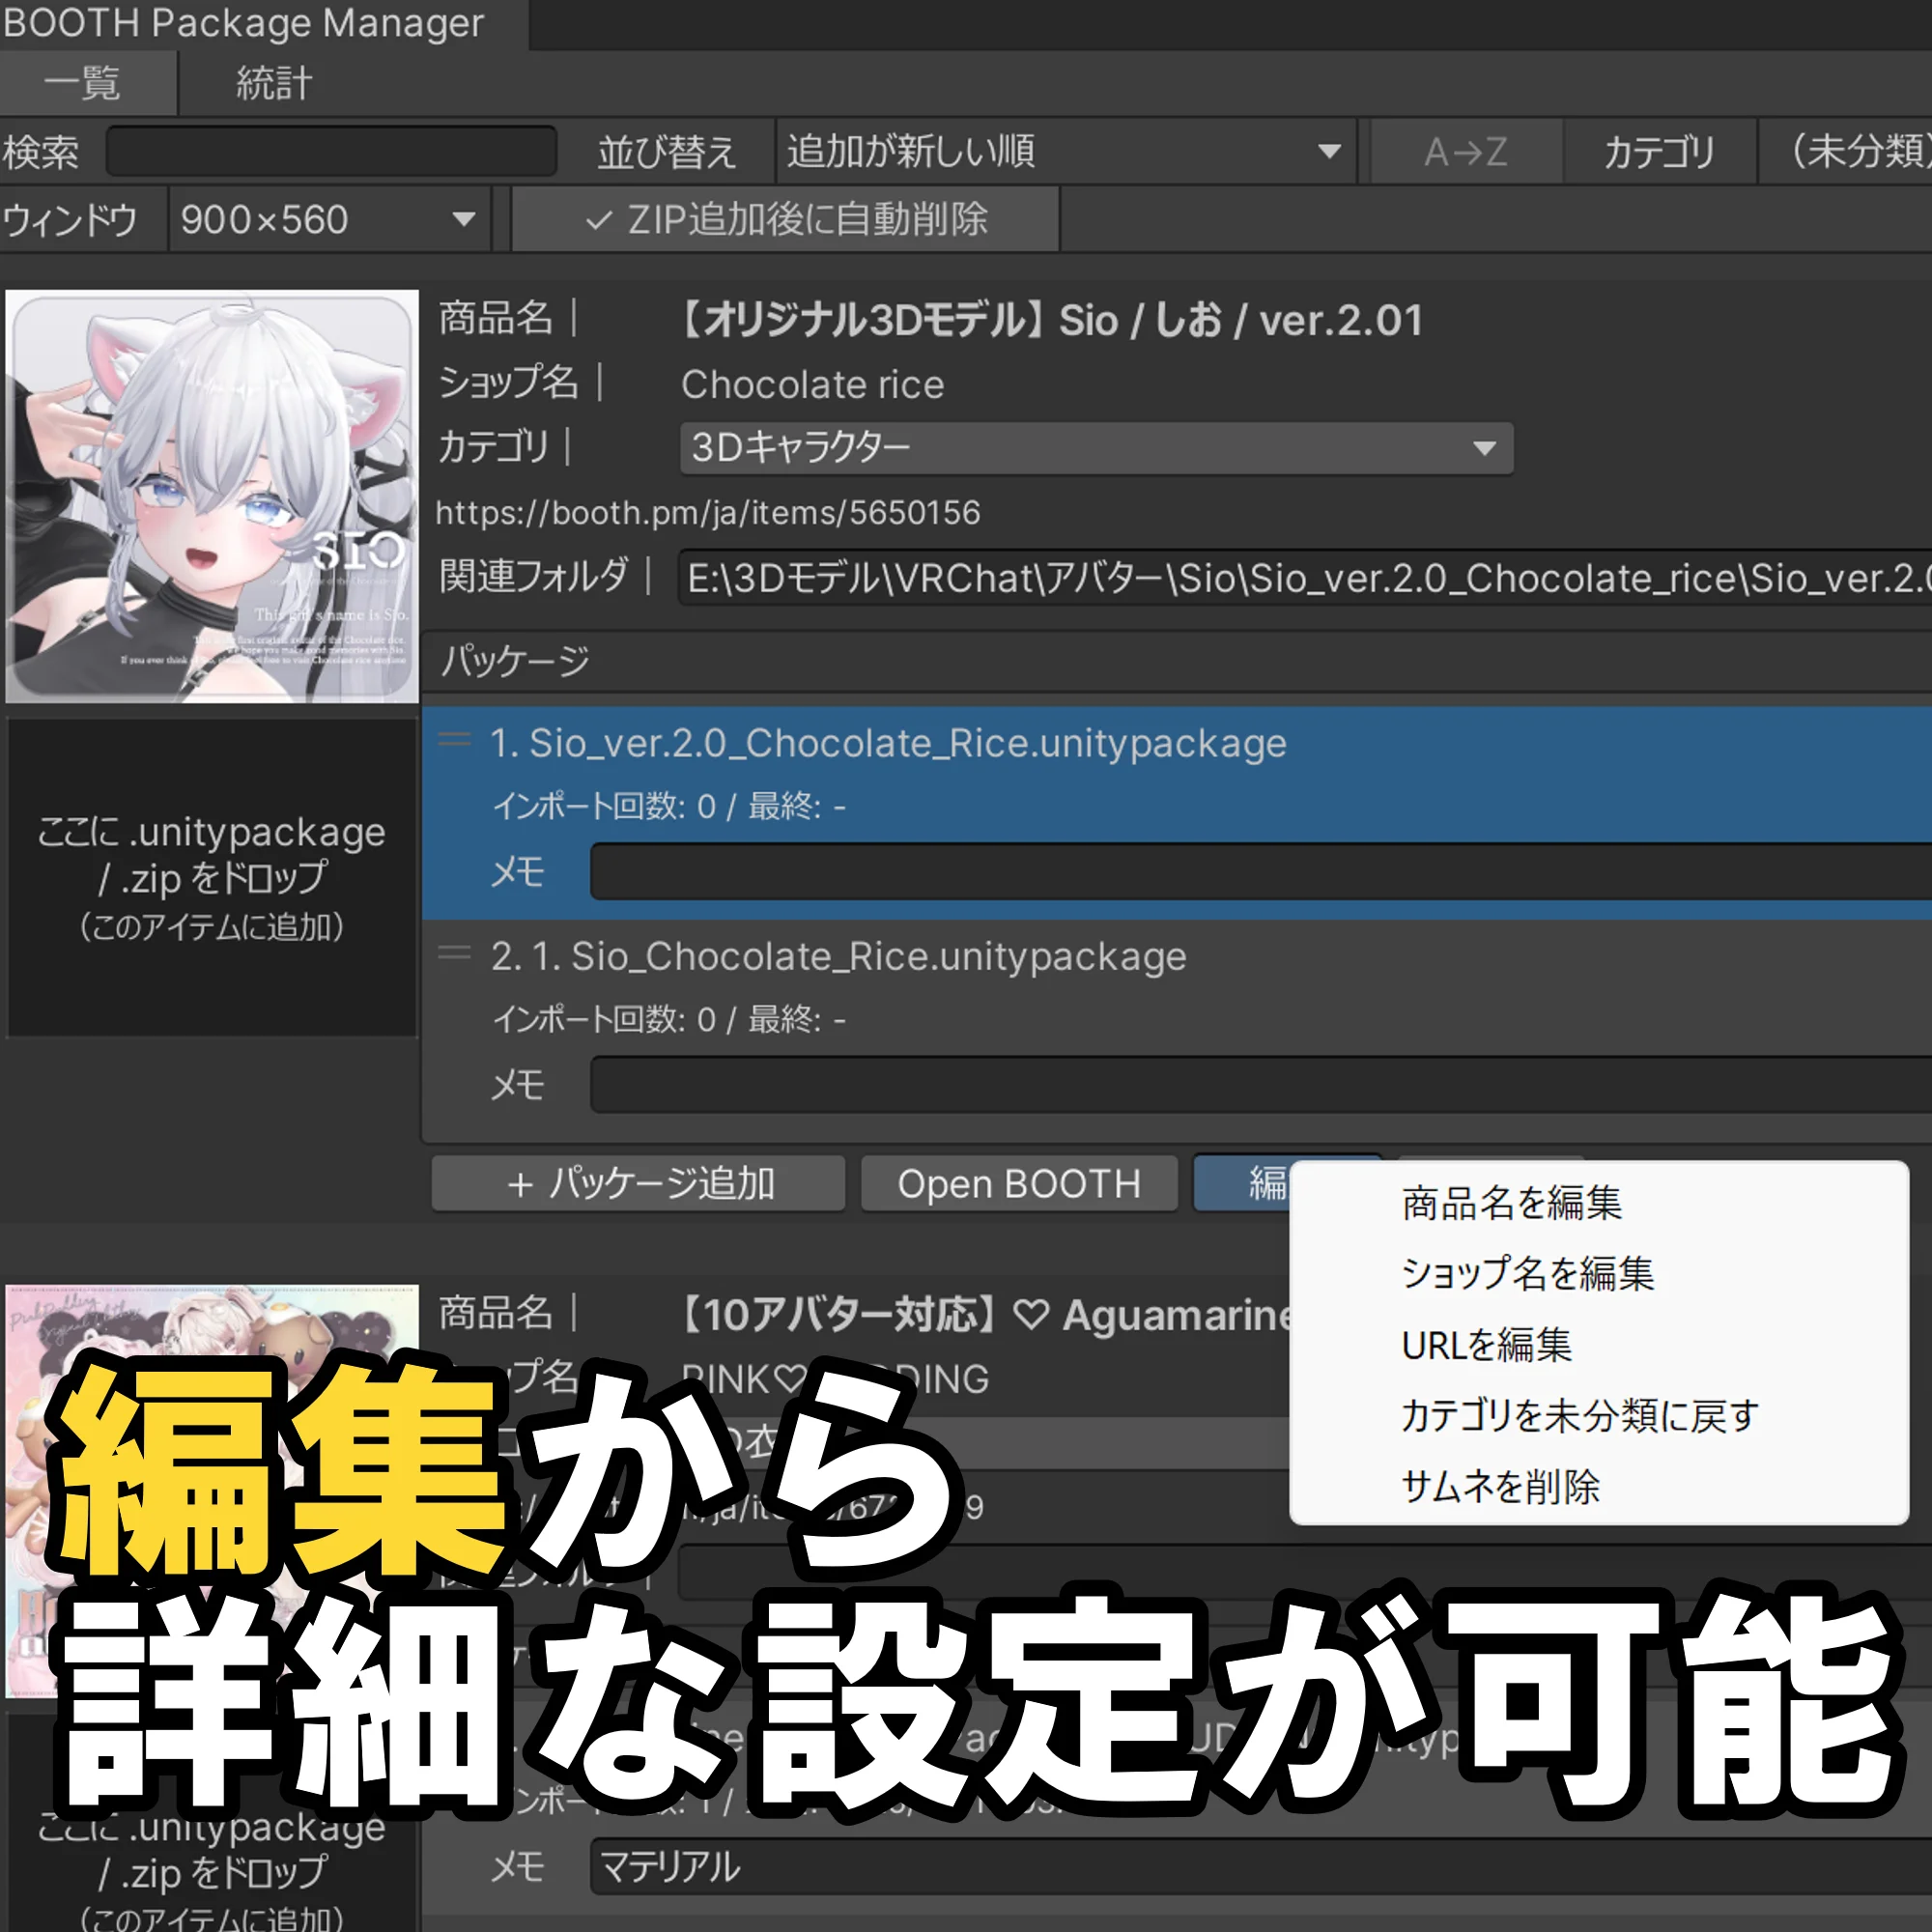1932x1932 pixels.
Task: Open the 900×560 window size dropdown
Action: click(325, 219)
